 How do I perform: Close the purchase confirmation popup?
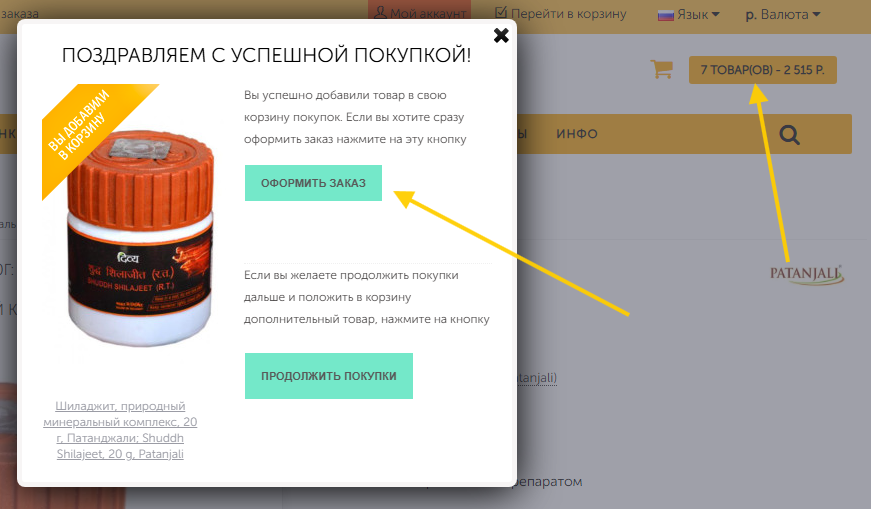[501, 36]
